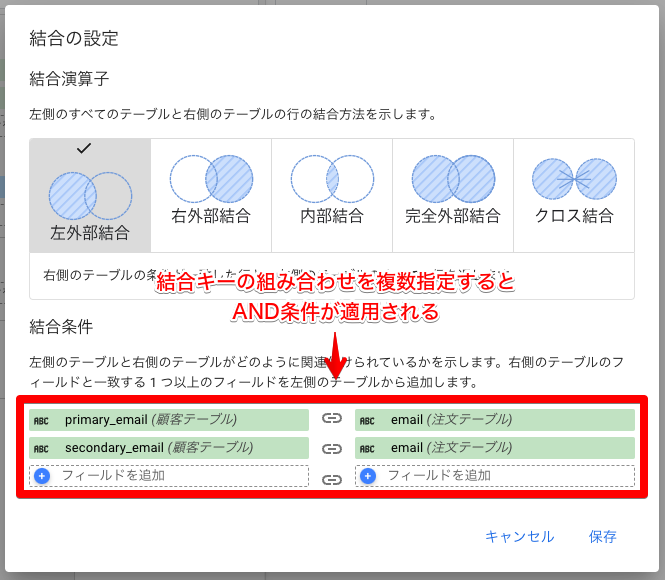Click the link icon in the secondary_email row

click(332, 449)
